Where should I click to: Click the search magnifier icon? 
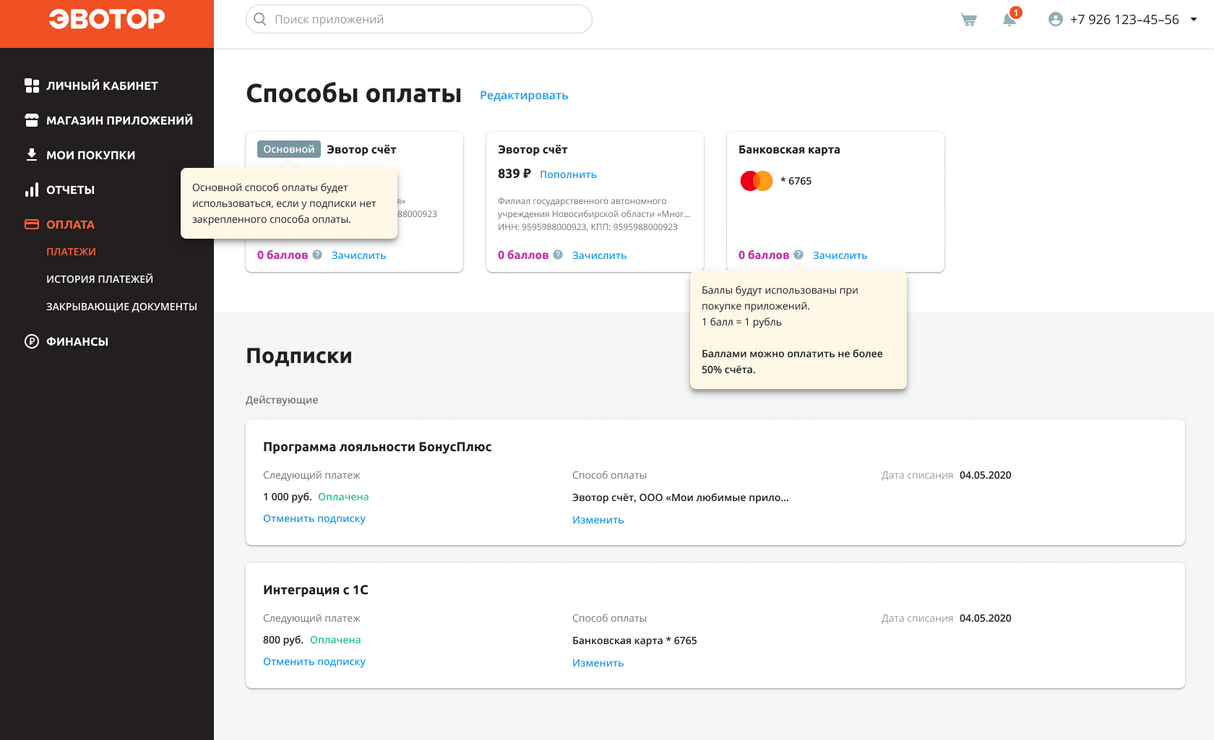pyautogui.click(x=260, y=19)
